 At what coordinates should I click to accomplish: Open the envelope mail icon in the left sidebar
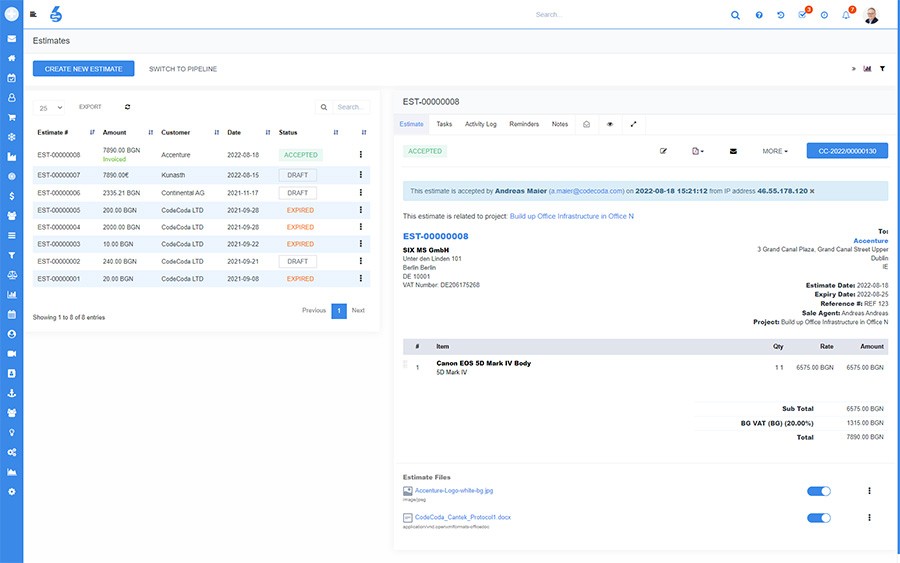[x=11, y=38]
